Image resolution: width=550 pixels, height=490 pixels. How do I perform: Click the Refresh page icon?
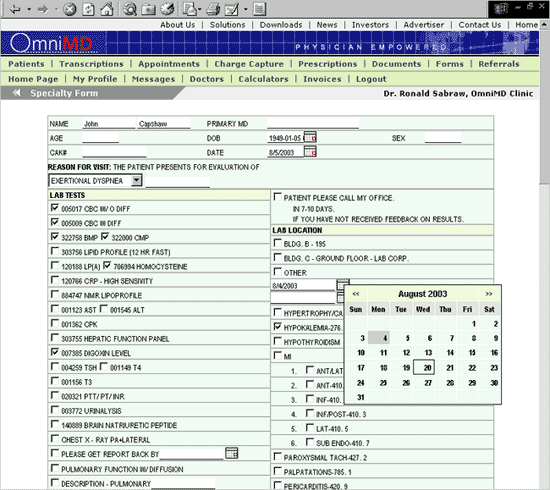click(88, 9)
